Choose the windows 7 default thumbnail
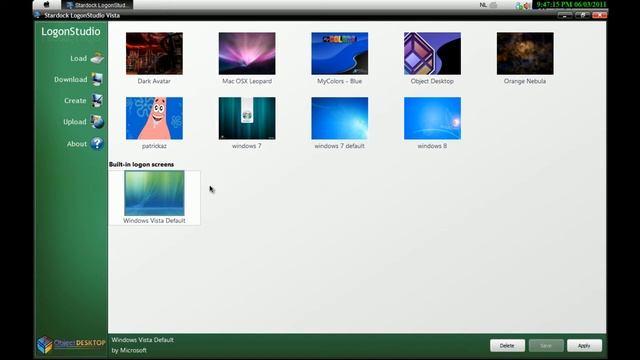This screenshot has height=360, width=640. tap(340, 118)
